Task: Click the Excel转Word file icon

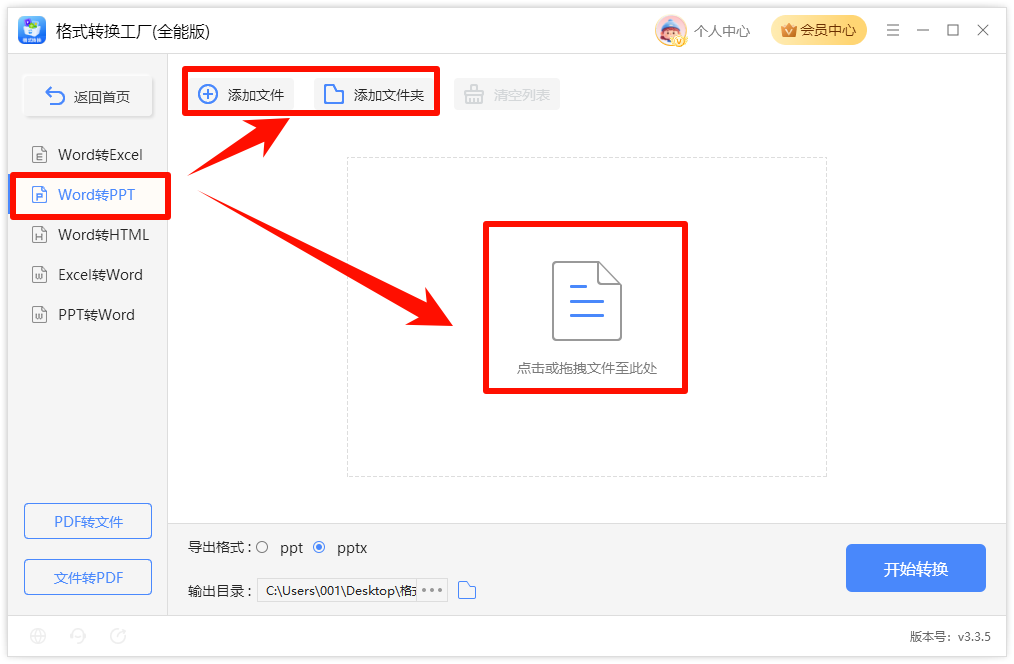Action: tap(39, 275)
